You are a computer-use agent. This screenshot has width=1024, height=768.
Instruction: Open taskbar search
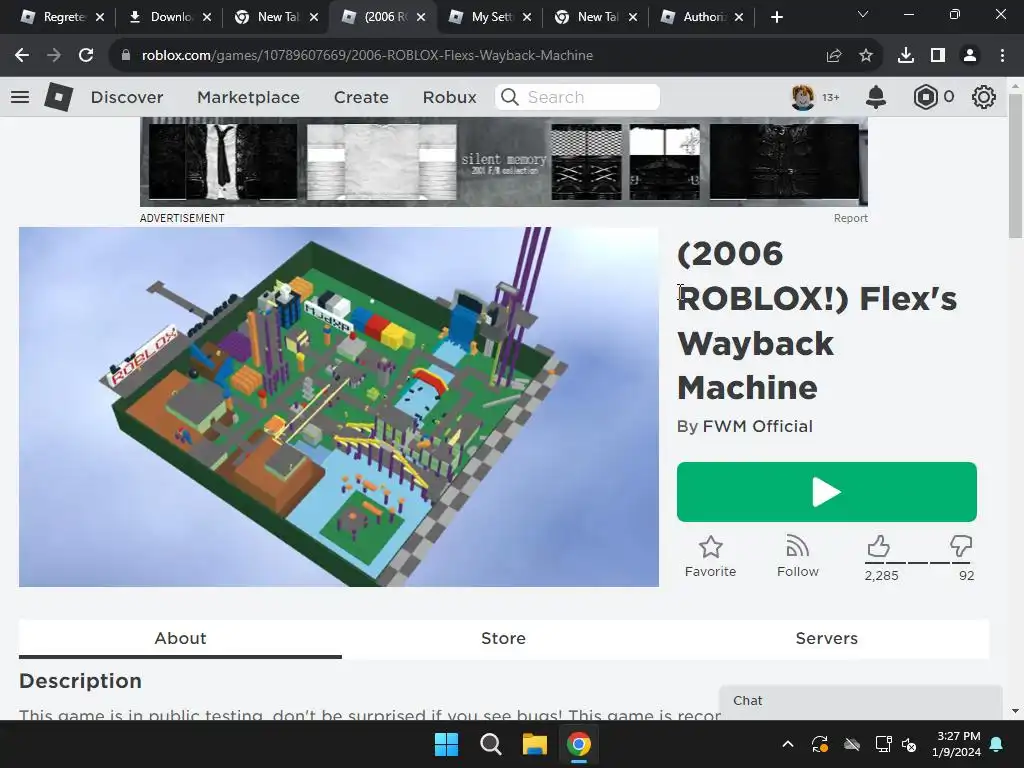pos(490,744)
